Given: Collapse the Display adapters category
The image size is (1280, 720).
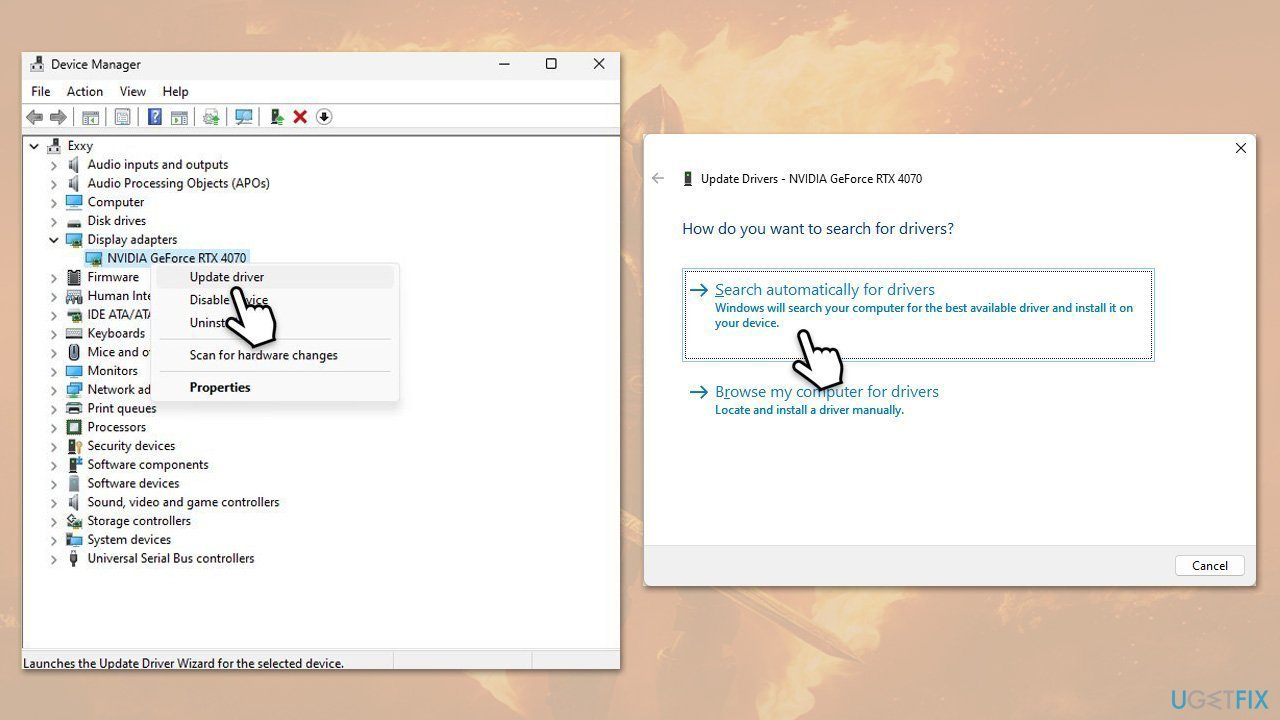Looking at the screenshot, I should tap(54, 240).
